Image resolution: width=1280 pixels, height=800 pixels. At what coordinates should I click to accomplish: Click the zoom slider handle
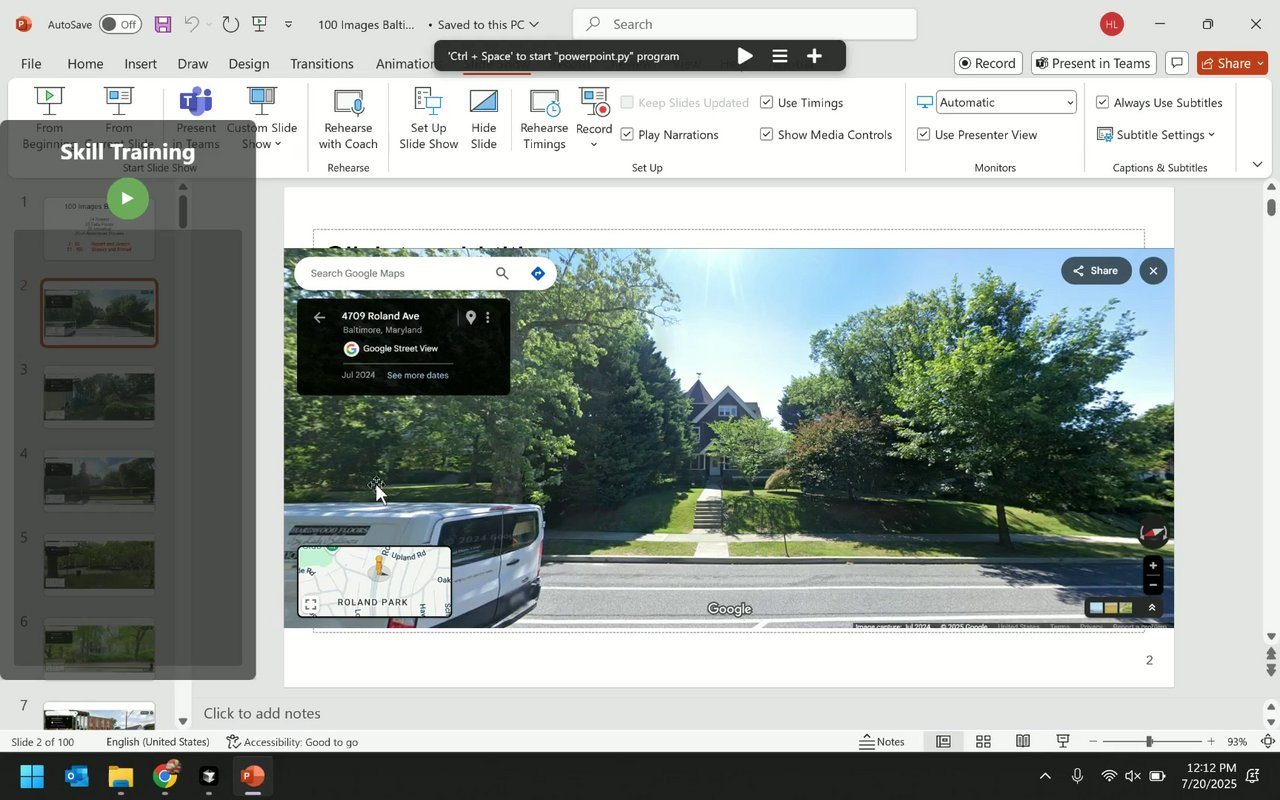(x=1149, y=741)
